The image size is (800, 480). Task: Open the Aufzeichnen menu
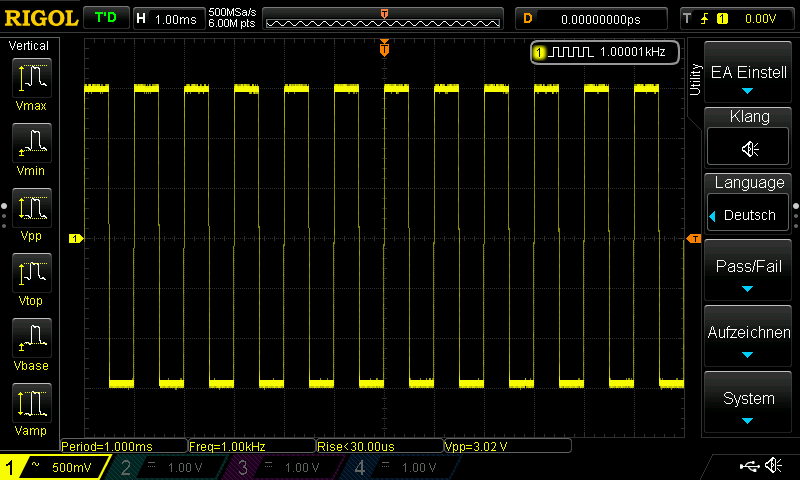tap(749, 338)
